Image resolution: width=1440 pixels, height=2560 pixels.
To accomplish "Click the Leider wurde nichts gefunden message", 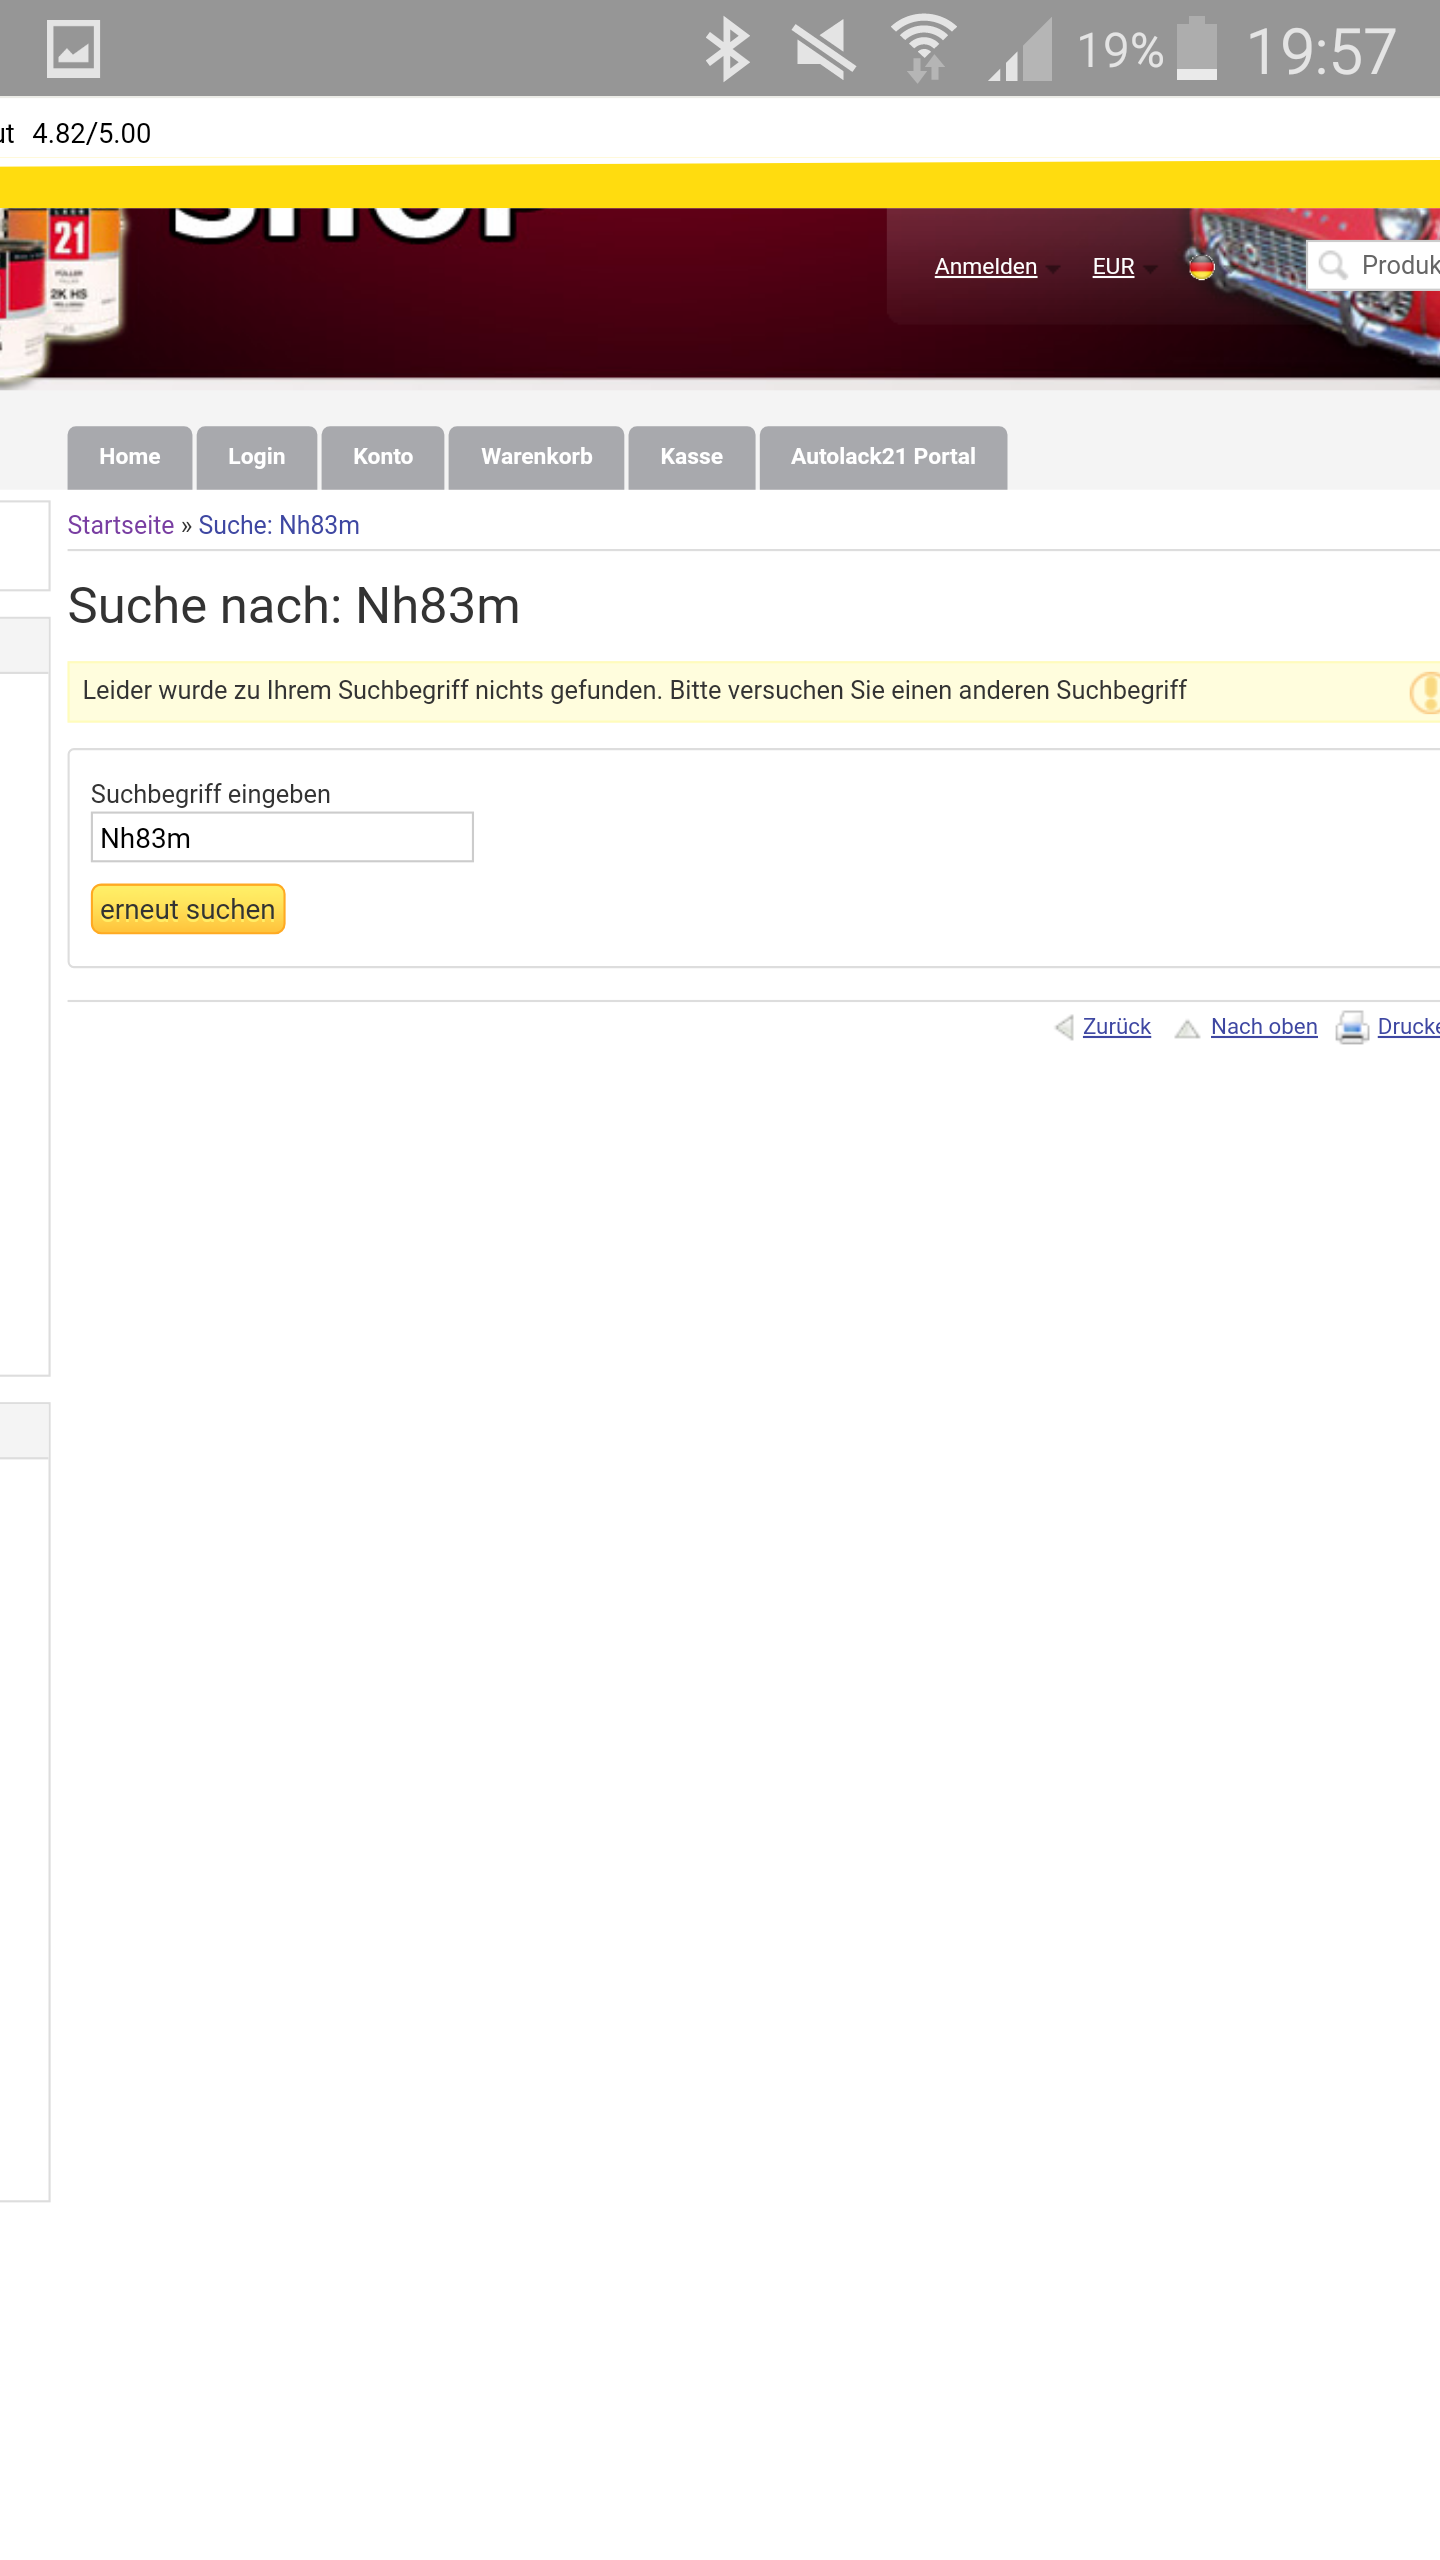I will tap(634, 691).
